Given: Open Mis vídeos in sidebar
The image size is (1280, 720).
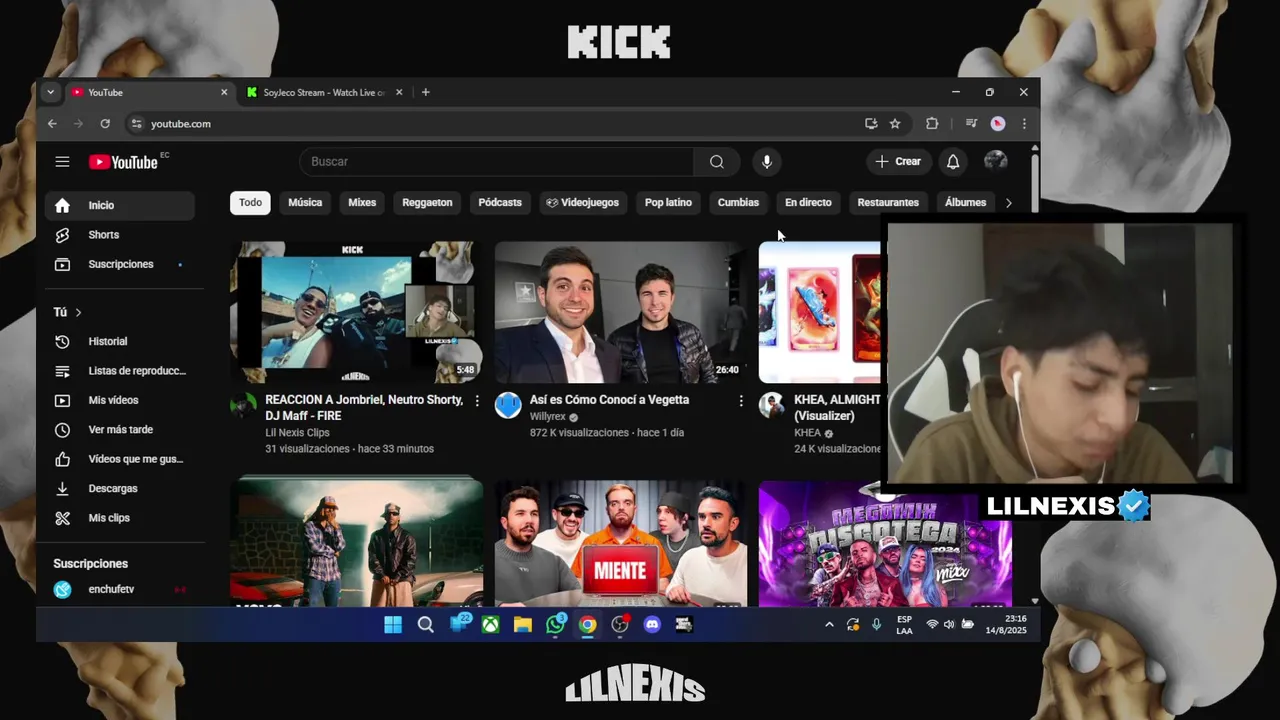Looking at the screenshot, I should tap(120, 401).
